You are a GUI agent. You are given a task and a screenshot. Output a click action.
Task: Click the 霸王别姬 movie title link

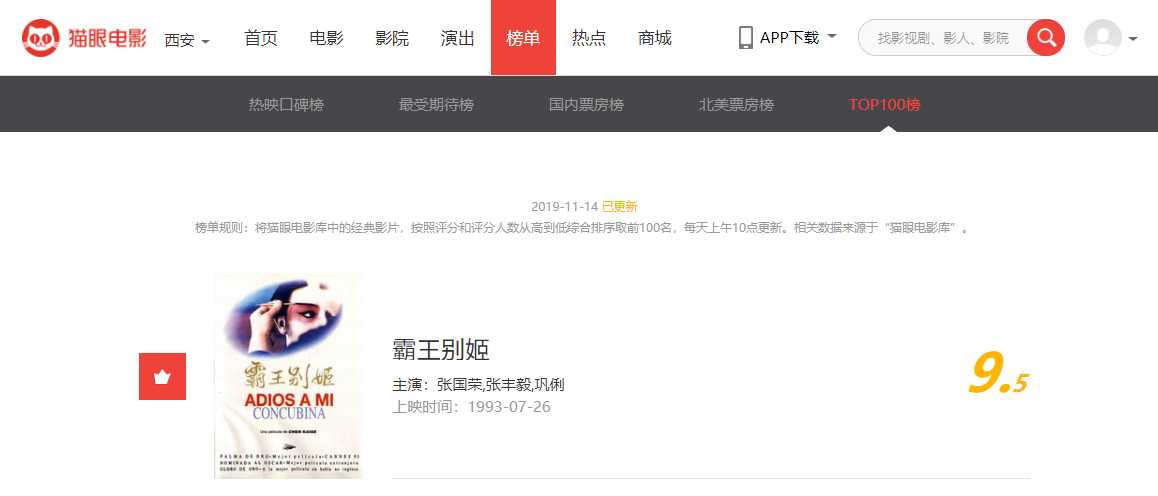(441, 350)
